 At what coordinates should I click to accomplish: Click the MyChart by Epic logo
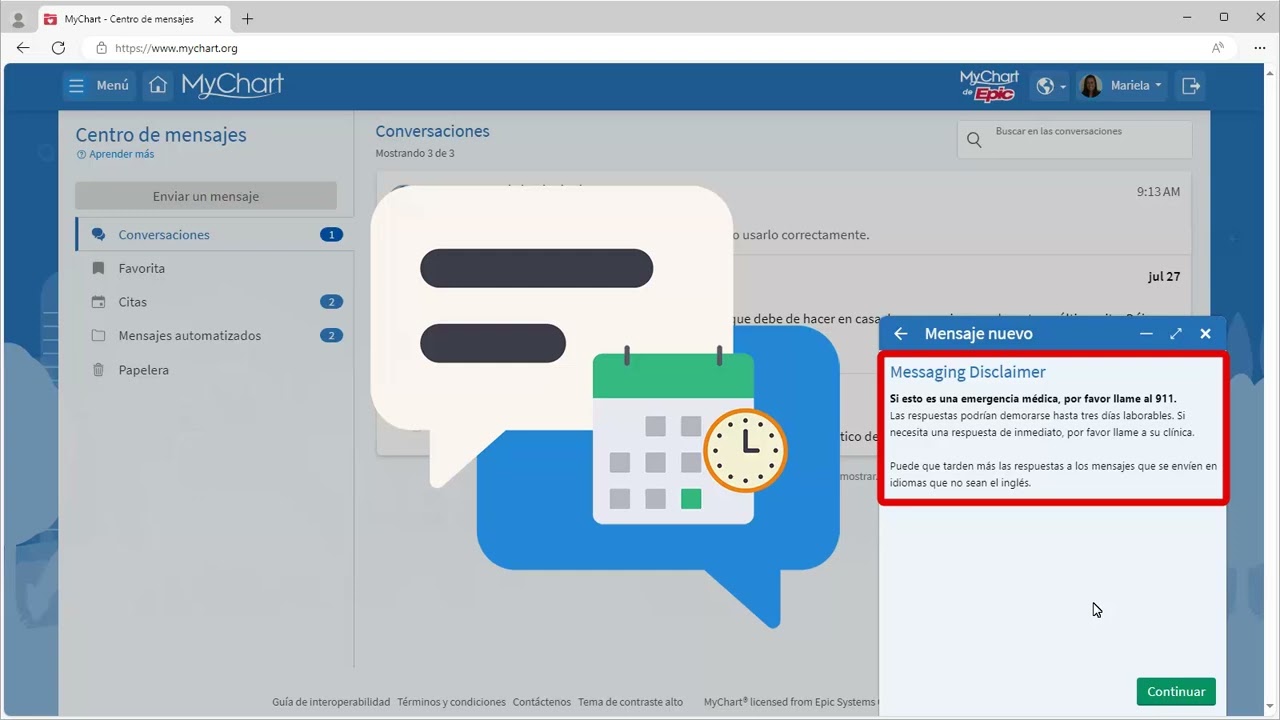pos(989,86)
